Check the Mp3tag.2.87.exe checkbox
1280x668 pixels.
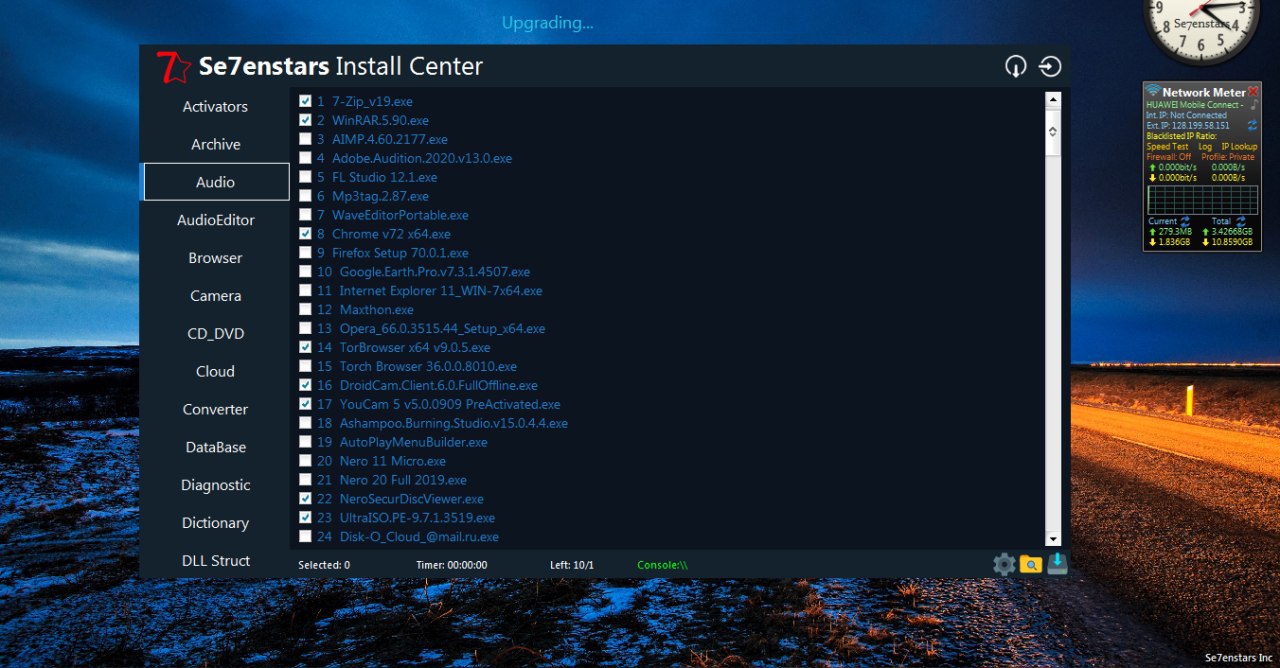coord(305,196)
